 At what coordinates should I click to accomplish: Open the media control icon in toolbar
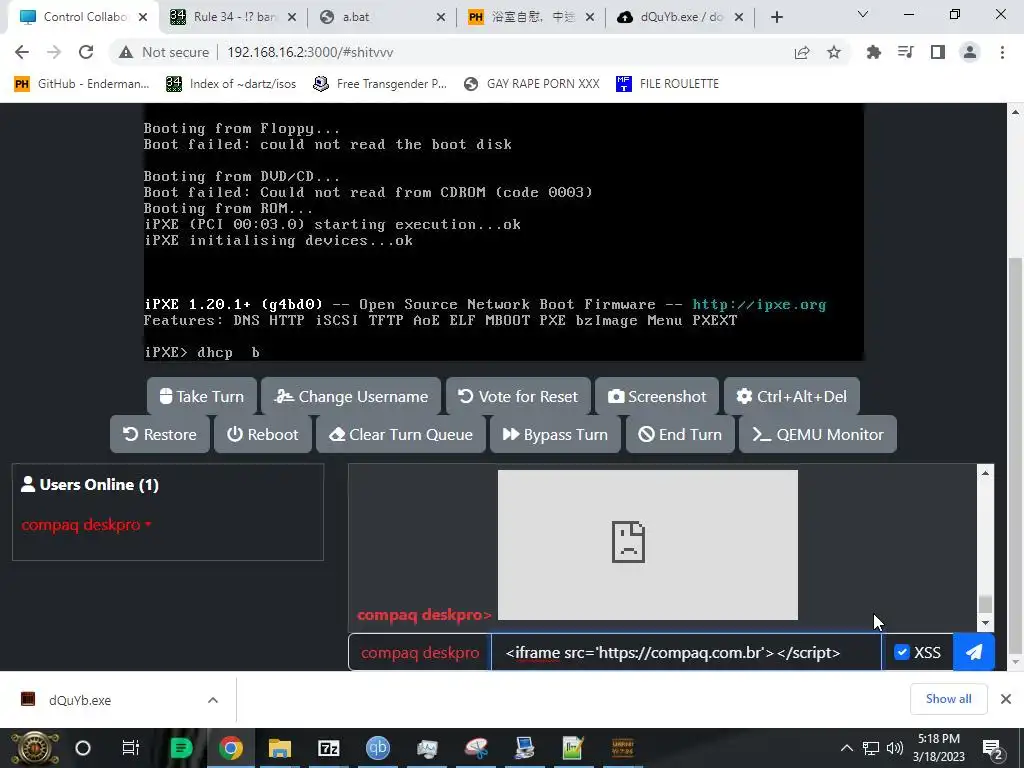[x=905, y=52]
